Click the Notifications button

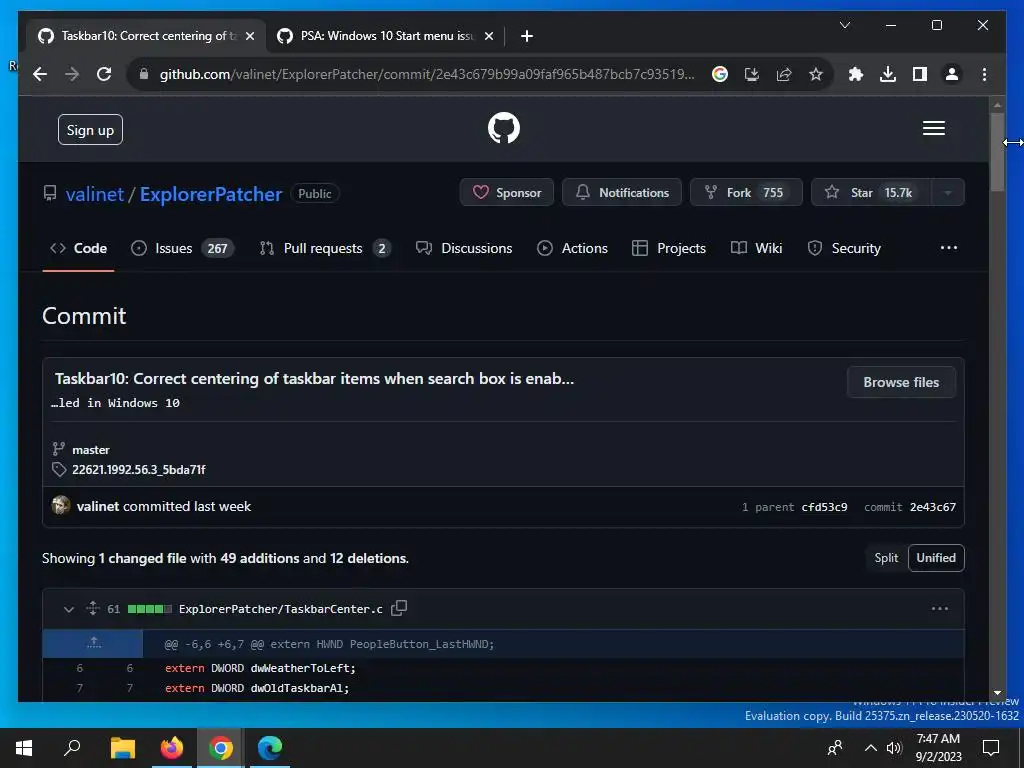point(622,193)
